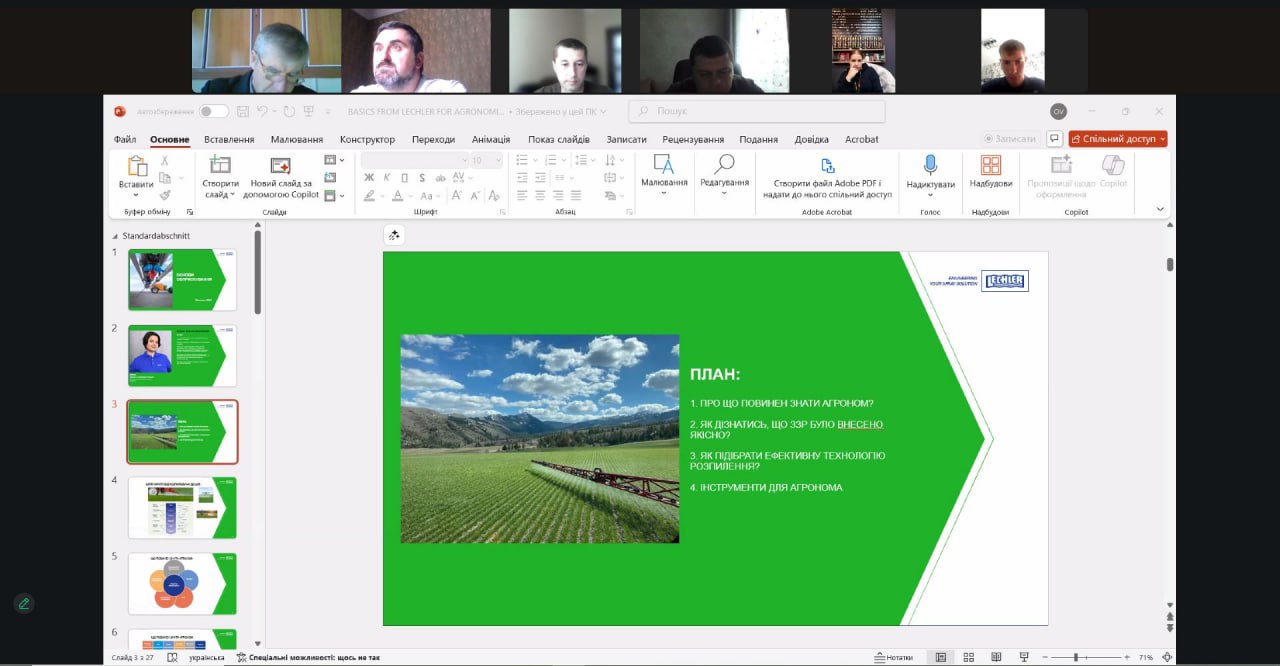Image resolution: width=1280 pixels, height=666 pixels.
Task: Switch to the Анімація (Animations) tab
Action: coord(491,139)
